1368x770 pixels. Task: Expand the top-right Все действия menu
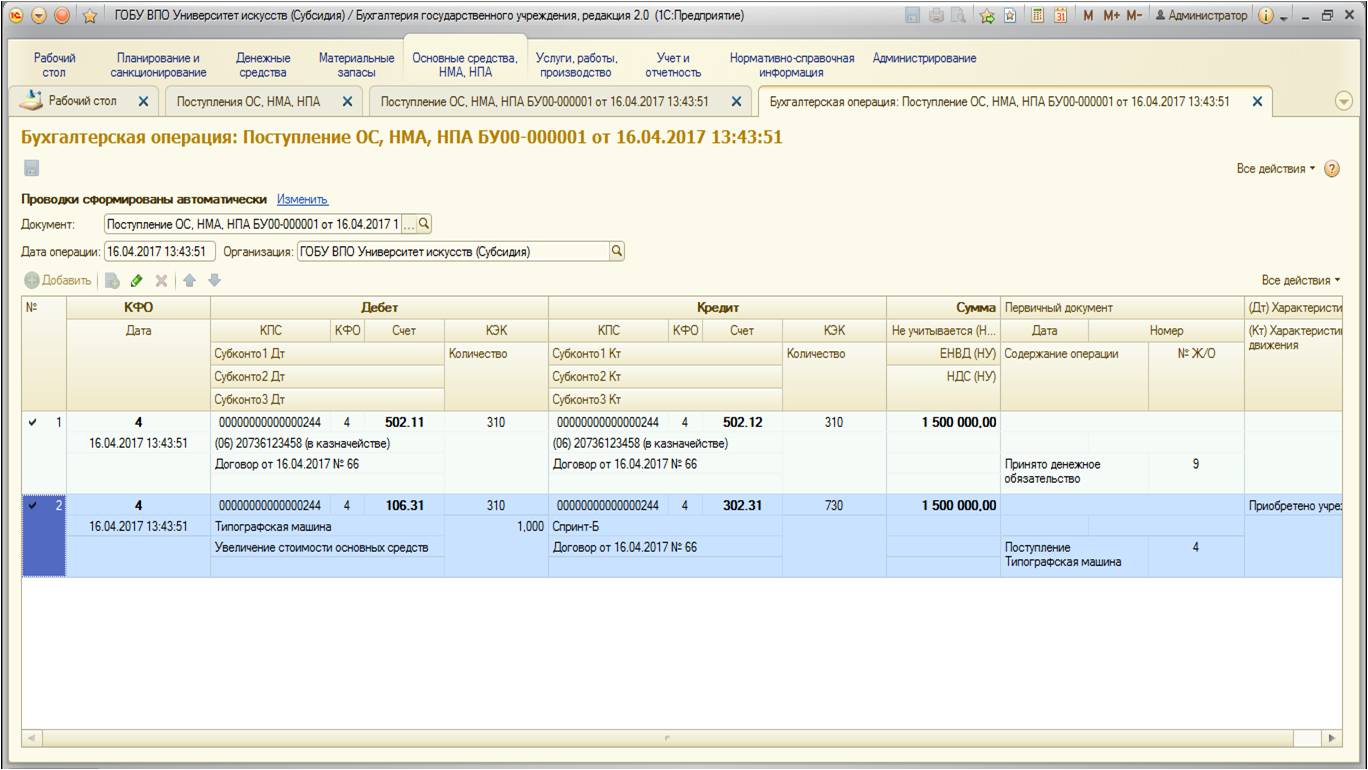coord(1276,169)
